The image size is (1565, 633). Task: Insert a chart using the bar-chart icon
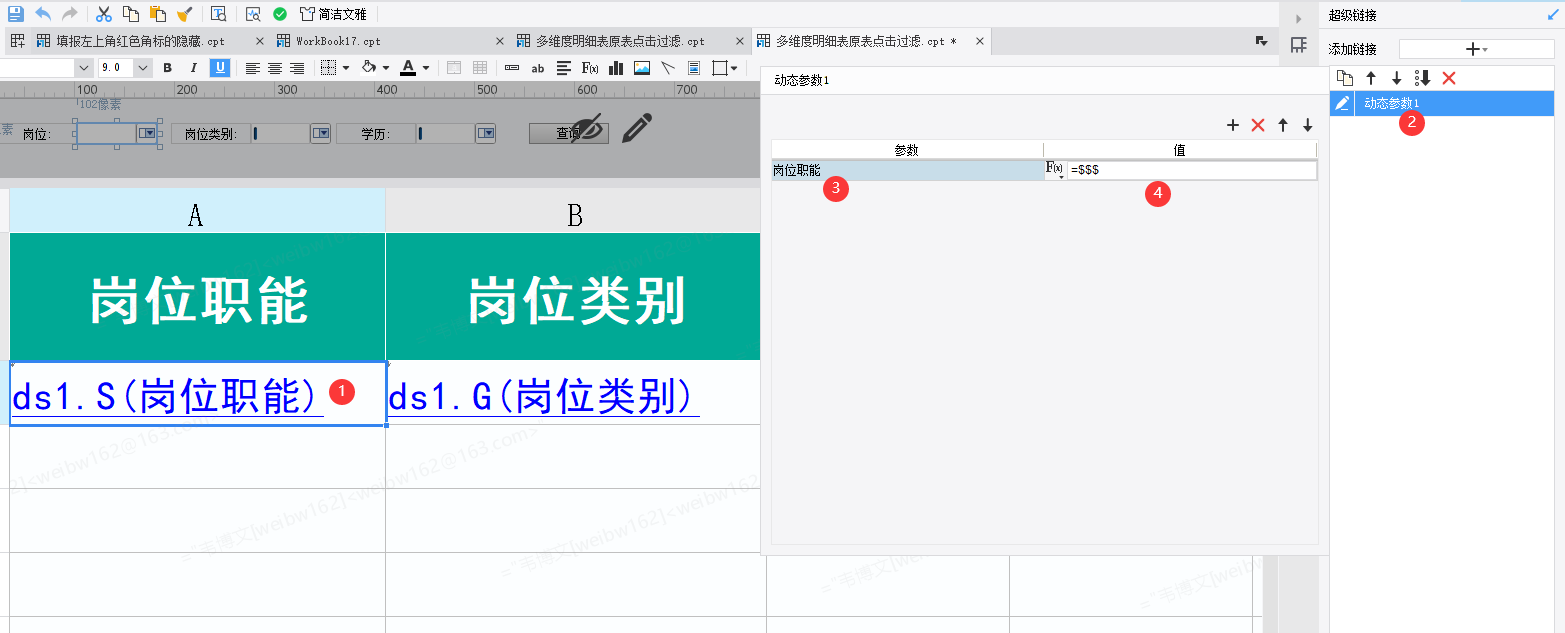click(616, 68)
